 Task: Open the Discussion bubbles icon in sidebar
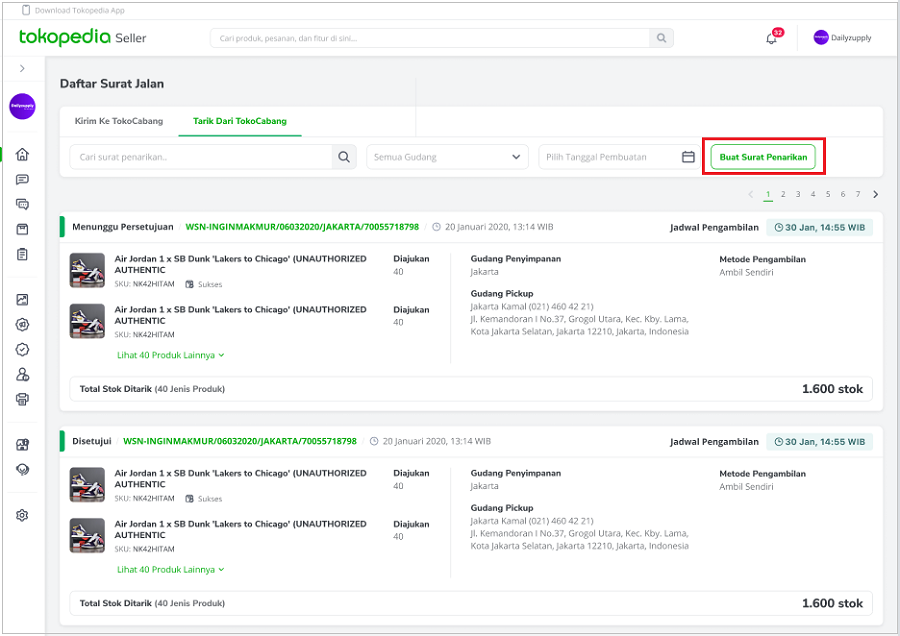point(22,204)
